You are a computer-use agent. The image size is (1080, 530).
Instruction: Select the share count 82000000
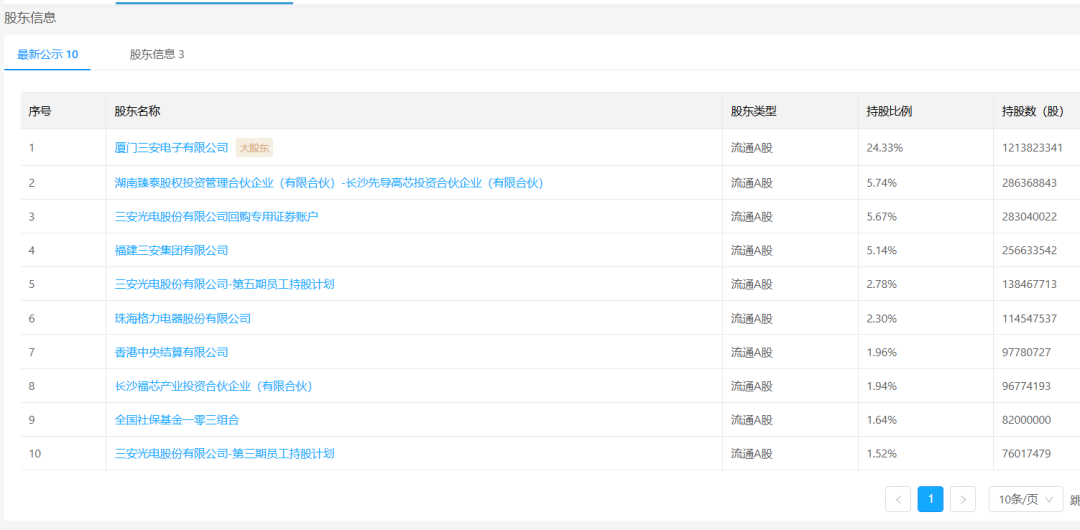[x=1026, y=420]
